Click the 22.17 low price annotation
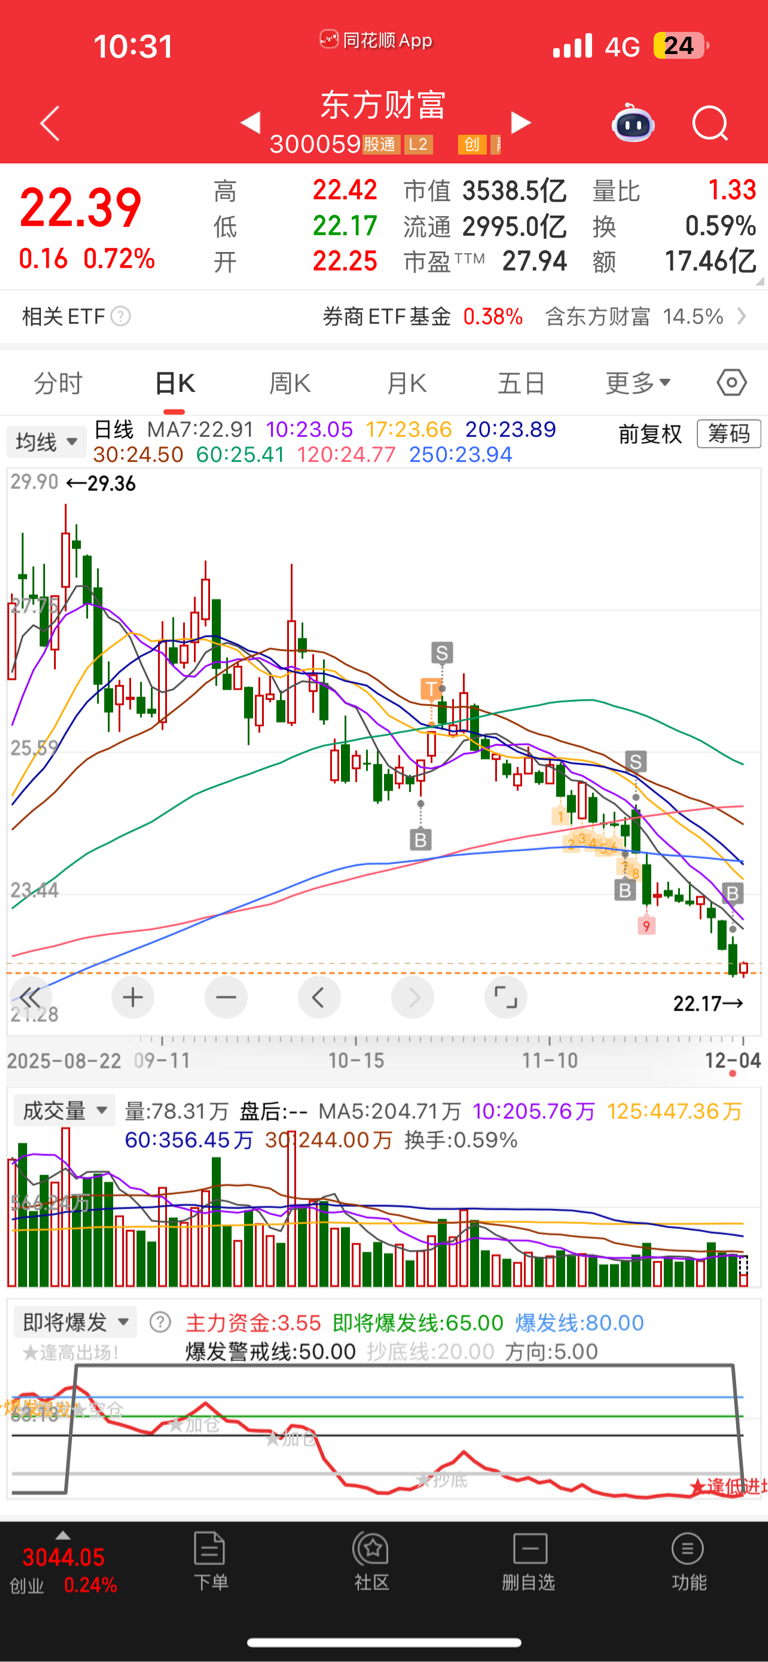The width and height of the screenshot is (768, 1662). pos(708,1003)
